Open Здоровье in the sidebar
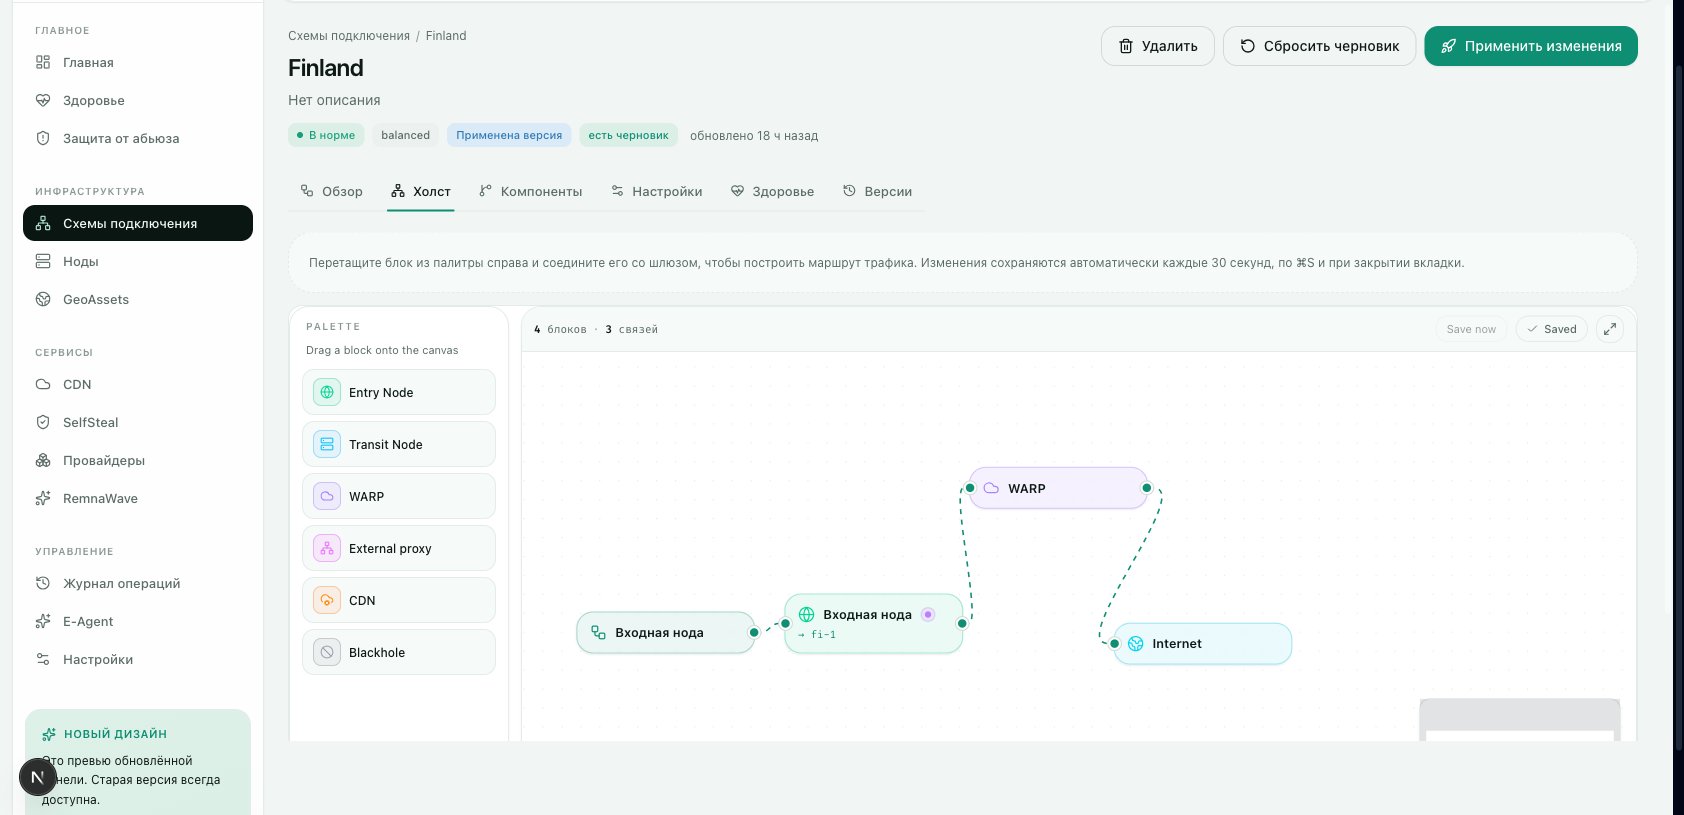The width and height of the screenshot is (1684, 815). (x=138, y=100)
